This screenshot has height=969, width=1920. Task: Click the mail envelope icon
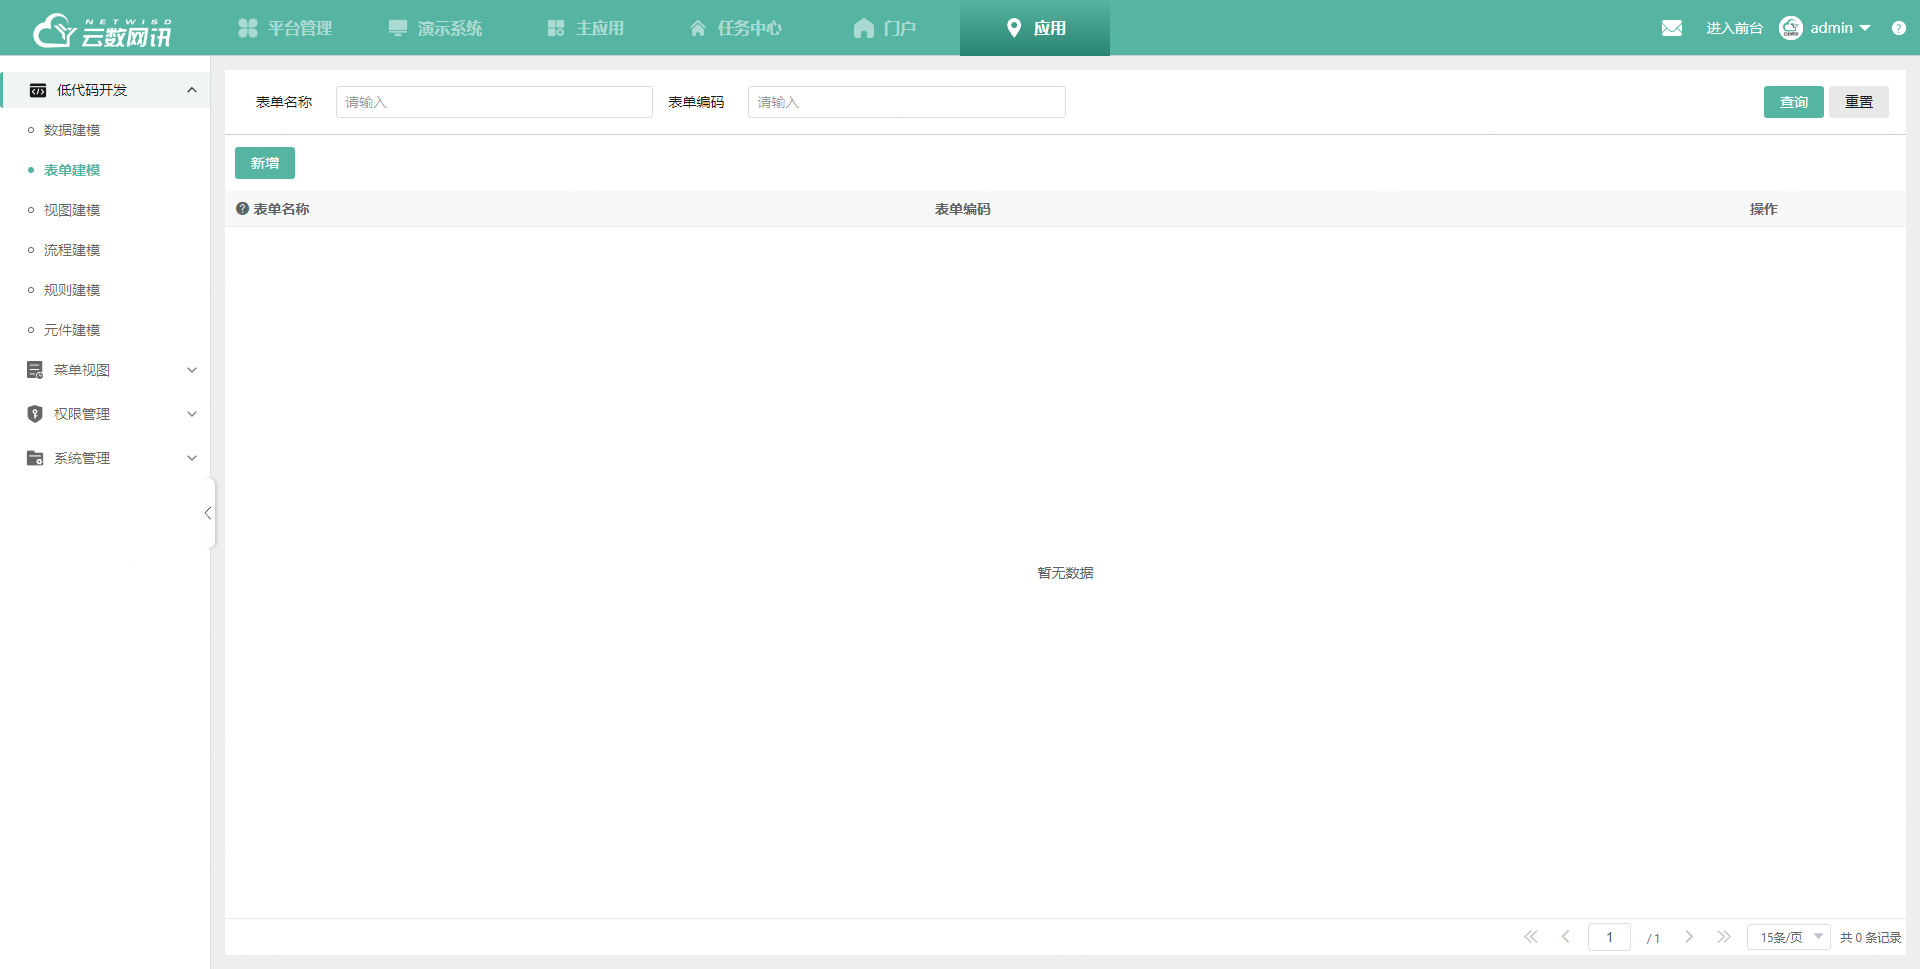[x=1671, y=28]
